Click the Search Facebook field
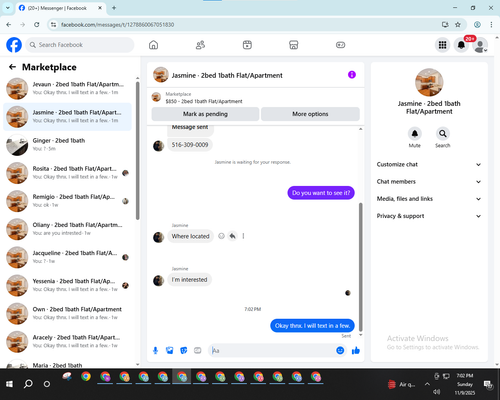The width and height of the screenshot is (500, 400). tap(80, 45)
